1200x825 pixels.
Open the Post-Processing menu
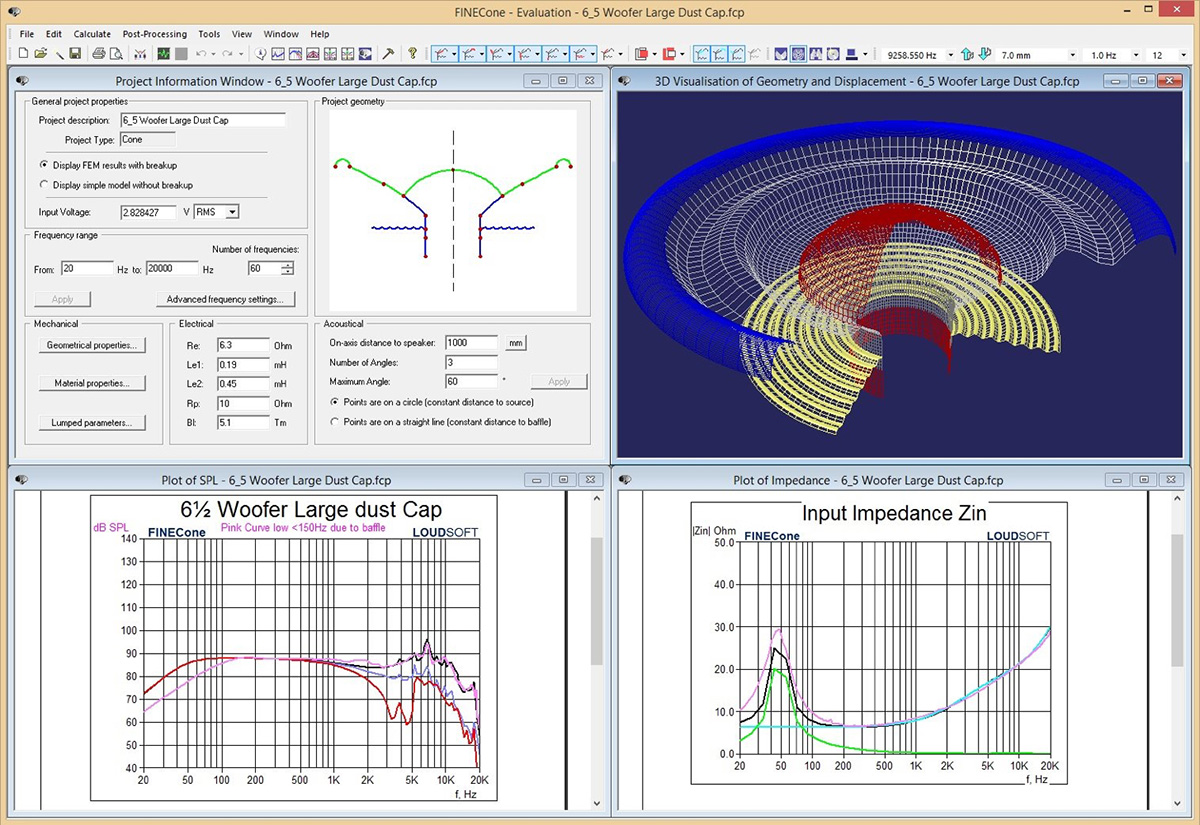[155, 34]
